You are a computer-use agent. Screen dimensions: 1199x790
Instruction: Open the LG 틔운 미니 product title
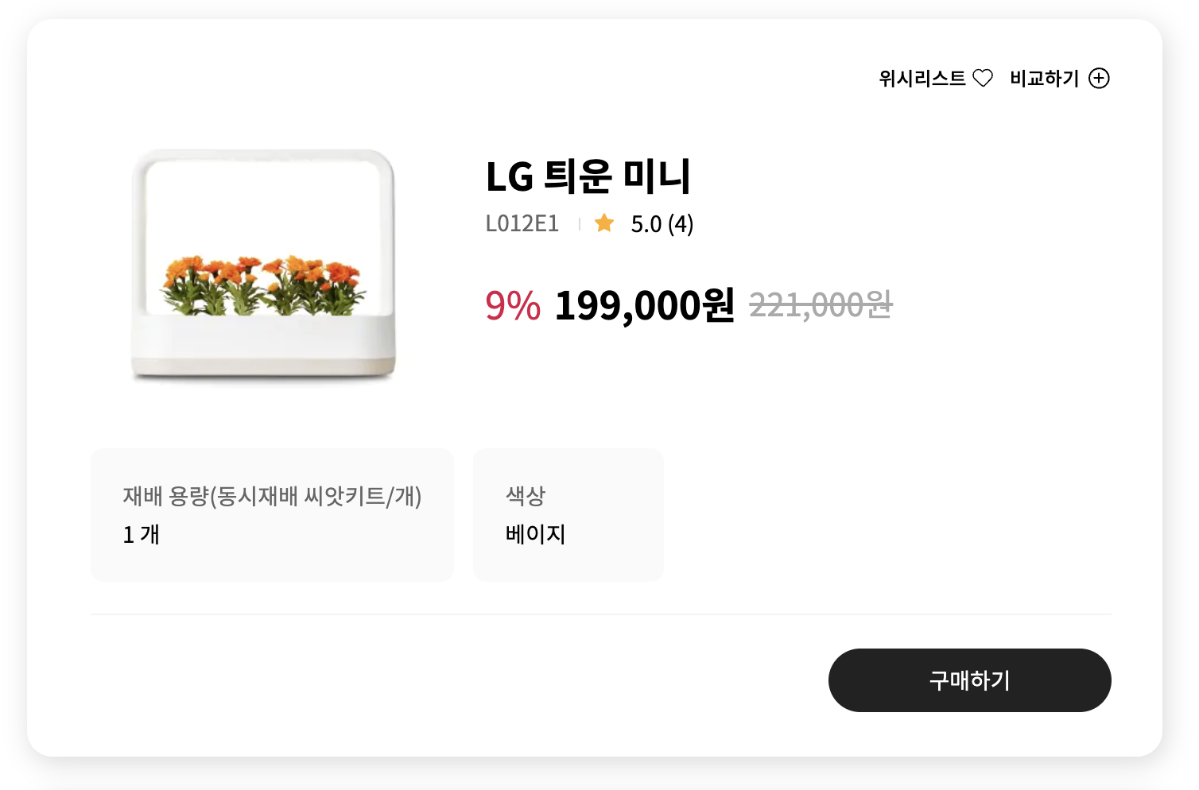(x=588, y=175)
